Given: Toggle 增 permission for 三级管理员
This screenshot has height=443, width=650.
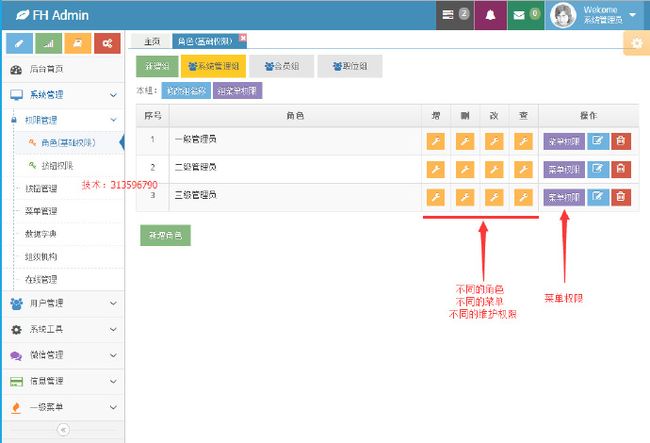Looking at the screenshot, I should point(435,197).
